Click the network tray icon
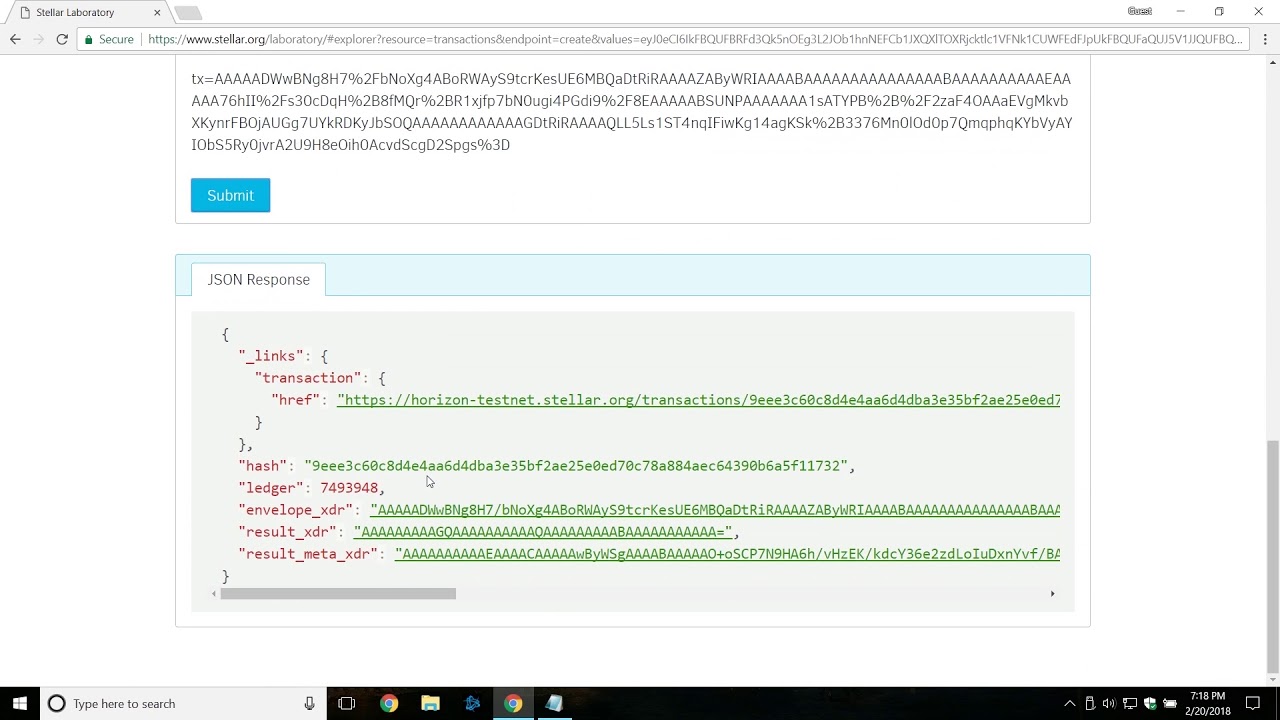 1130,703
